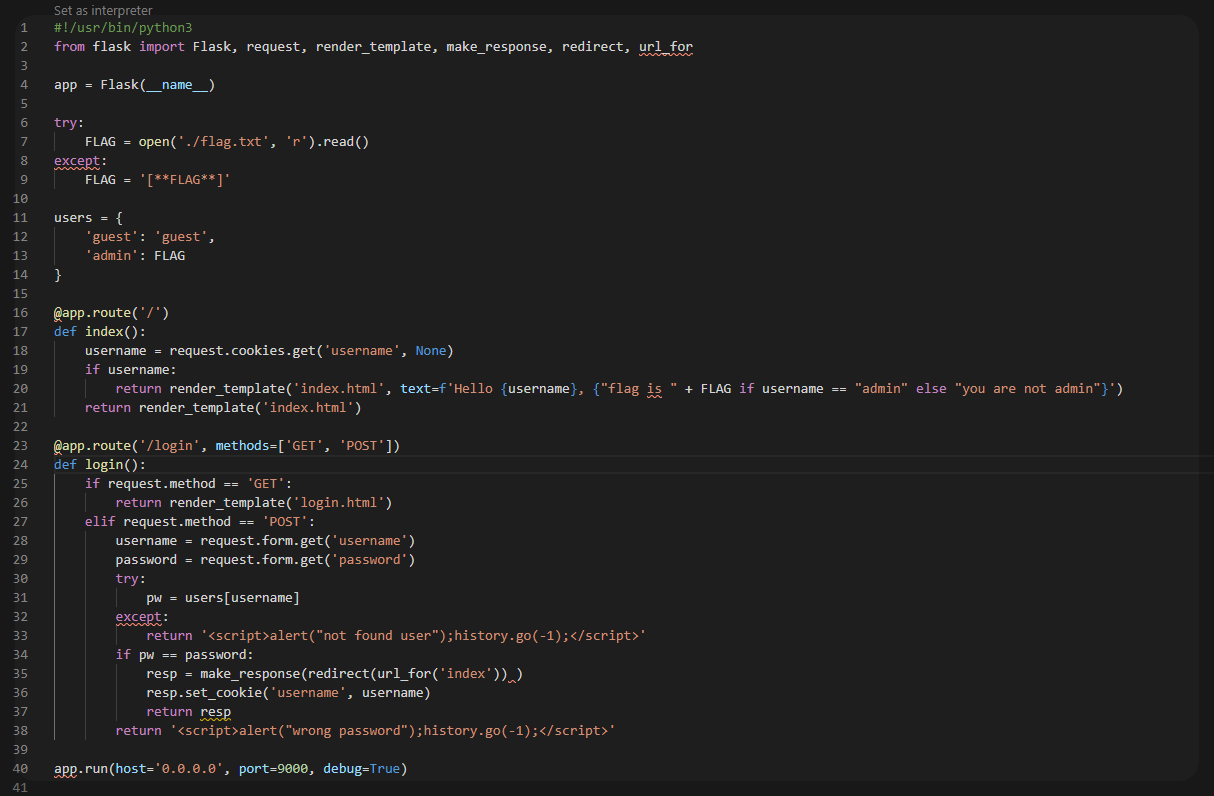Click the 'try:' keyword on line 6
This screenshot has height=796, width=1214.
[69, 123]
